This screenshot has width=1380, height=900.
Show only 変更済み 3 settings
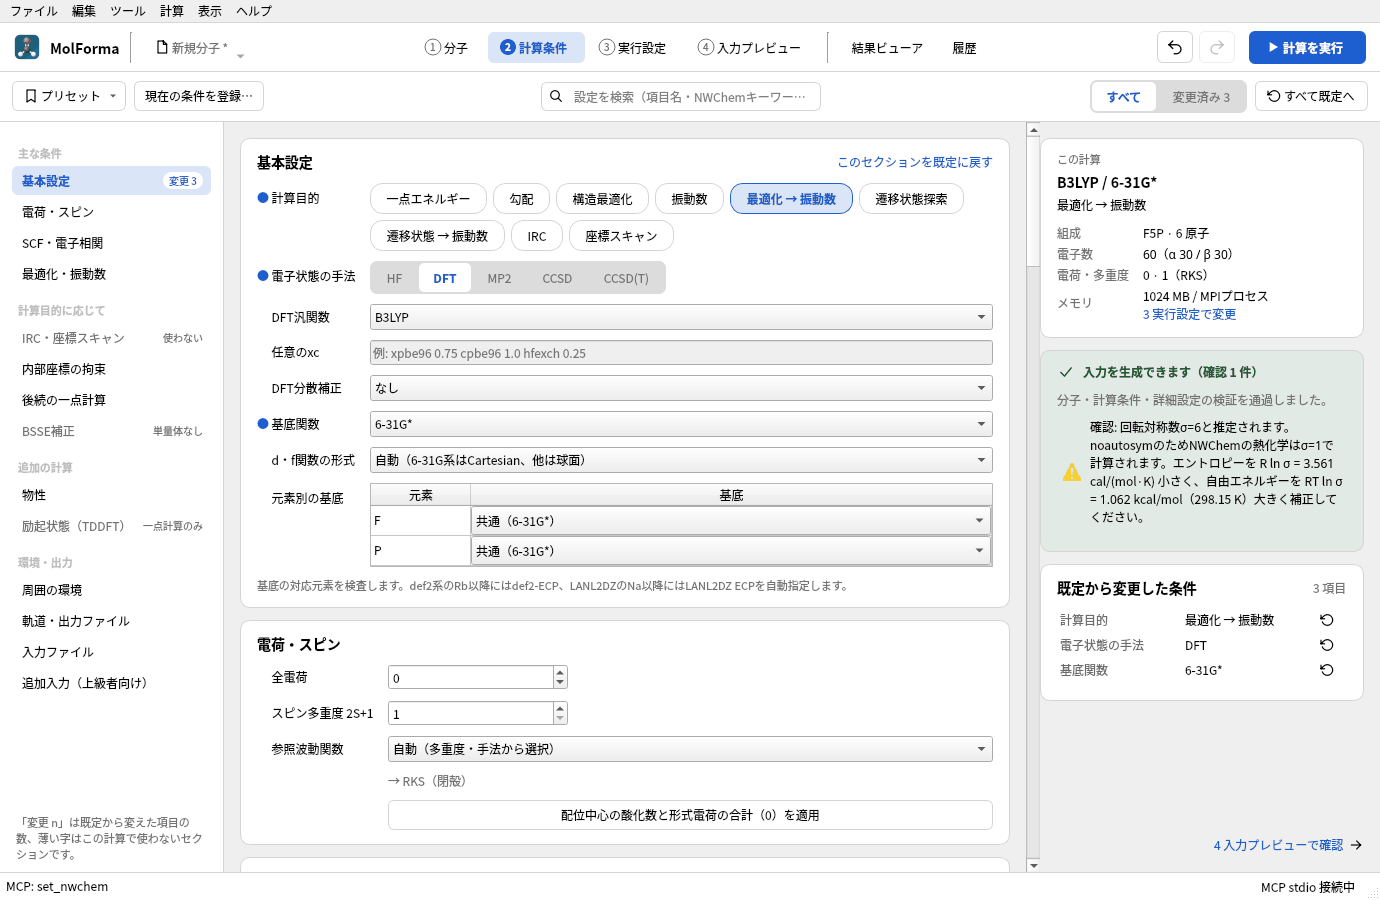[1201, 97]
